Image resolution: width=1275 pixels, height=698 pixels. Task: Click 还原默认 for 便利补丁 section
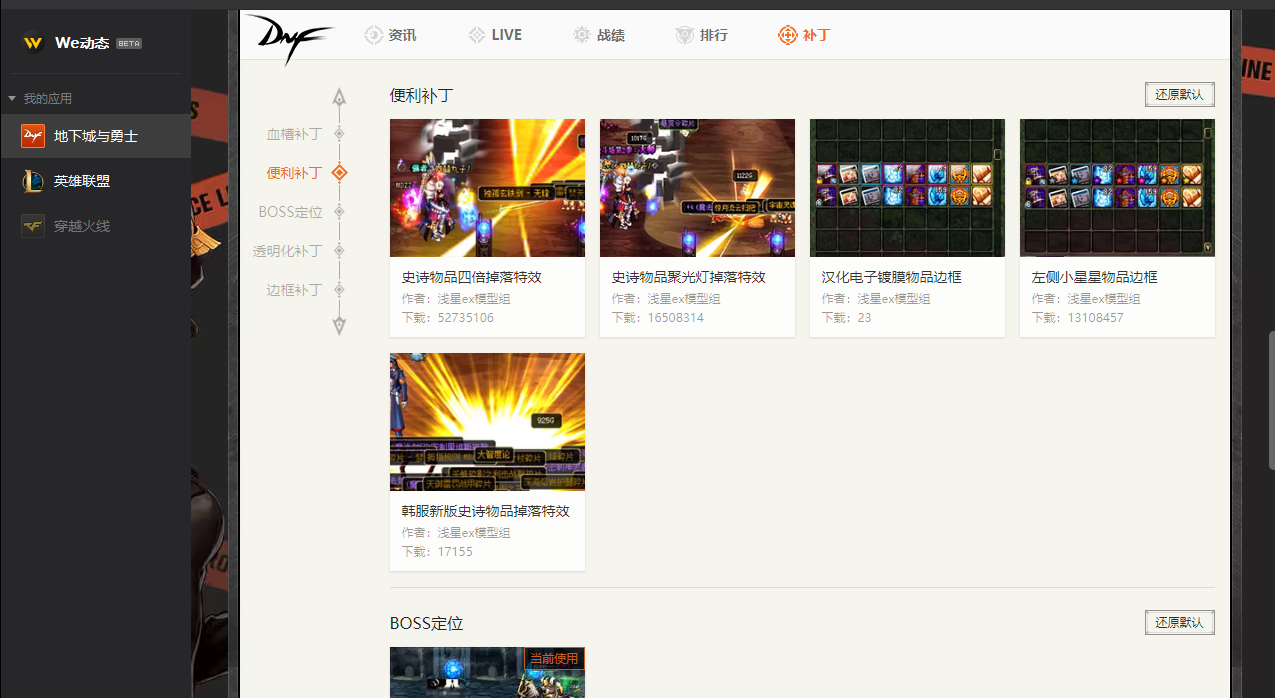pyautogui.click(x=1180, y=95)
